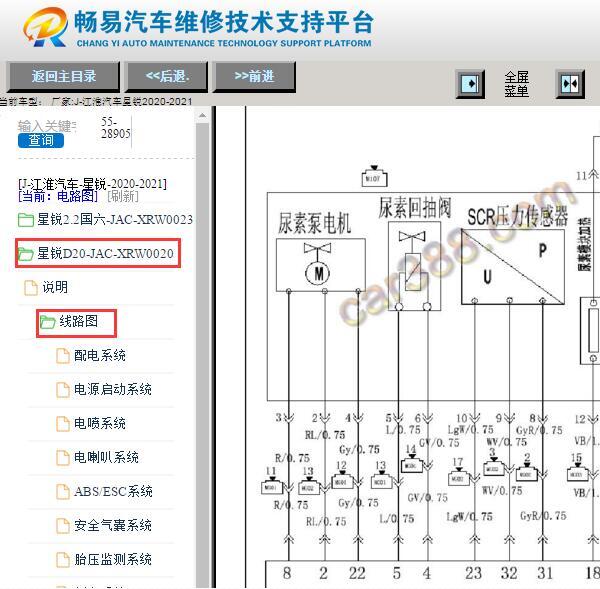
Task: Click the Chang Yi platform logo
Action: [45, 28]
